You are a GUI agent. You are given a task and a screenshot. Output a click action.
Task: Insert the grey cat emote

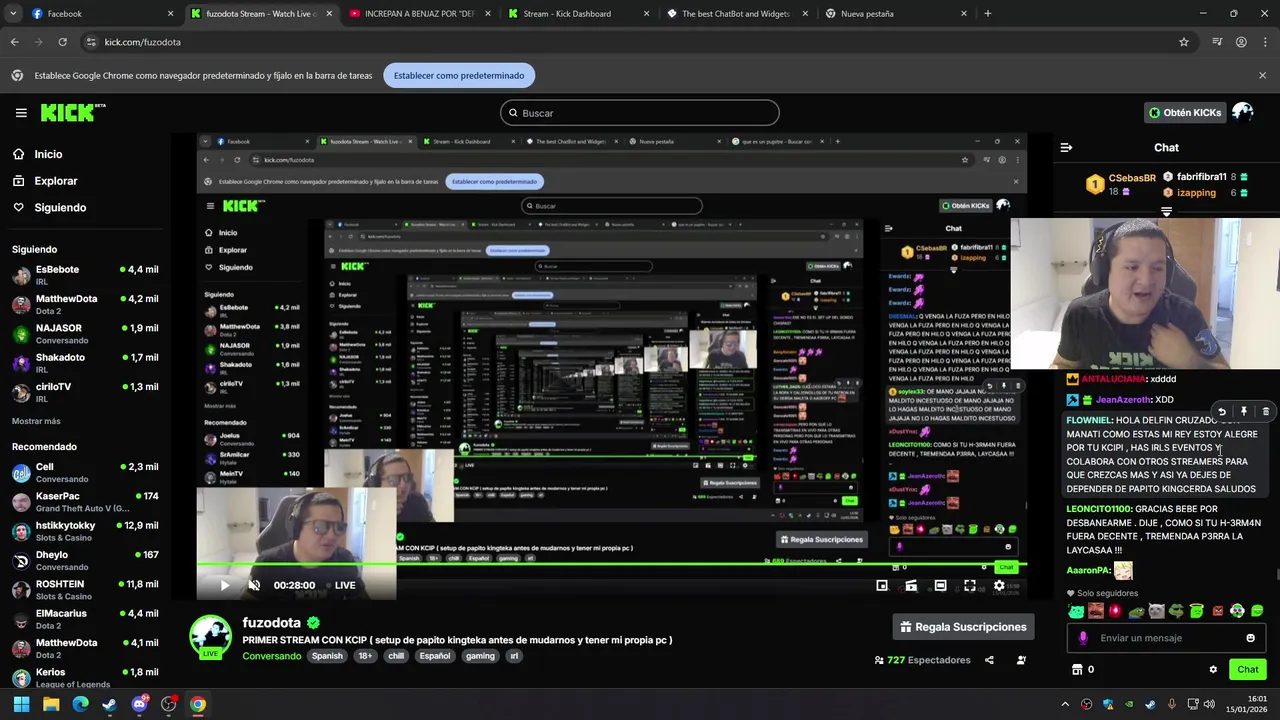1156,611
